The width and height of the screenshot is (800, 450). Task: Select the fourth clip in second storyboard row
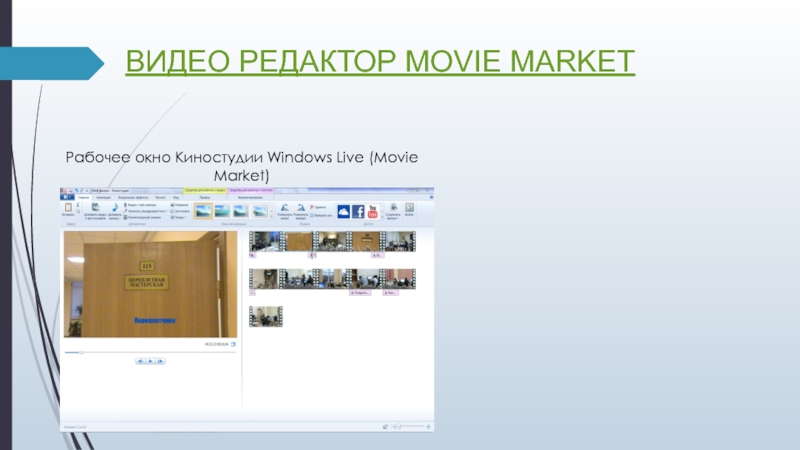tap(366, 279)
